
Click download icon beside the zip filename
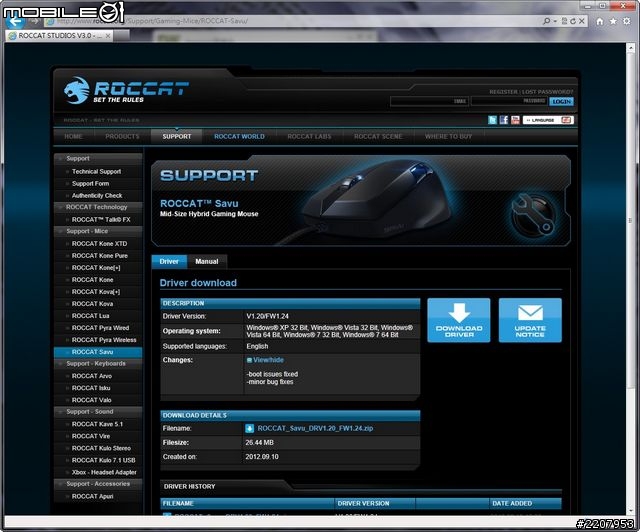point(249,428)
